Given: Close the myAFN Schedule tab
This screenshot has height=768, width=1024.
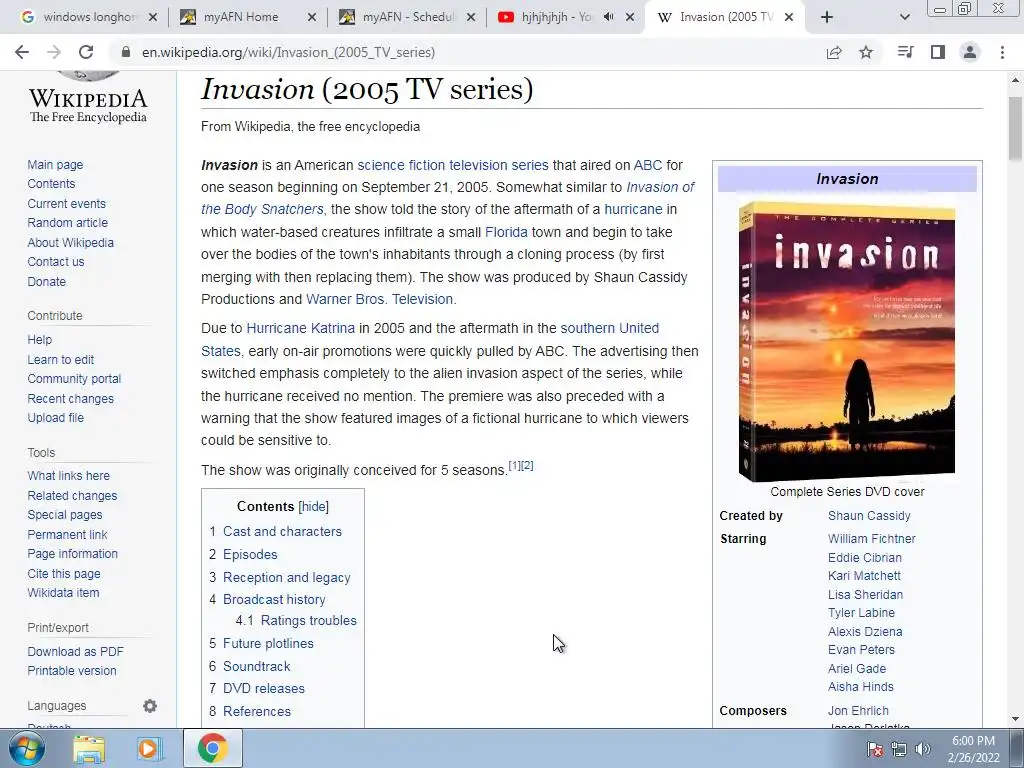Looking at the screenshot, I should pos(471,17).
